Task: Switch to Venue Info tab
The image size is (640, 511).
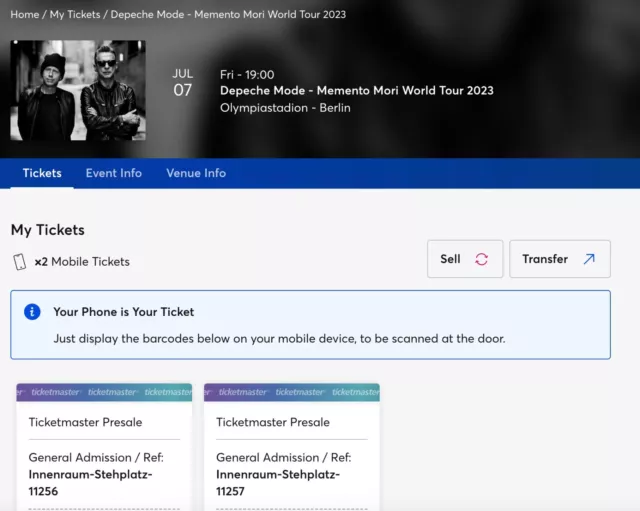Action: click(x=196, y=173)
